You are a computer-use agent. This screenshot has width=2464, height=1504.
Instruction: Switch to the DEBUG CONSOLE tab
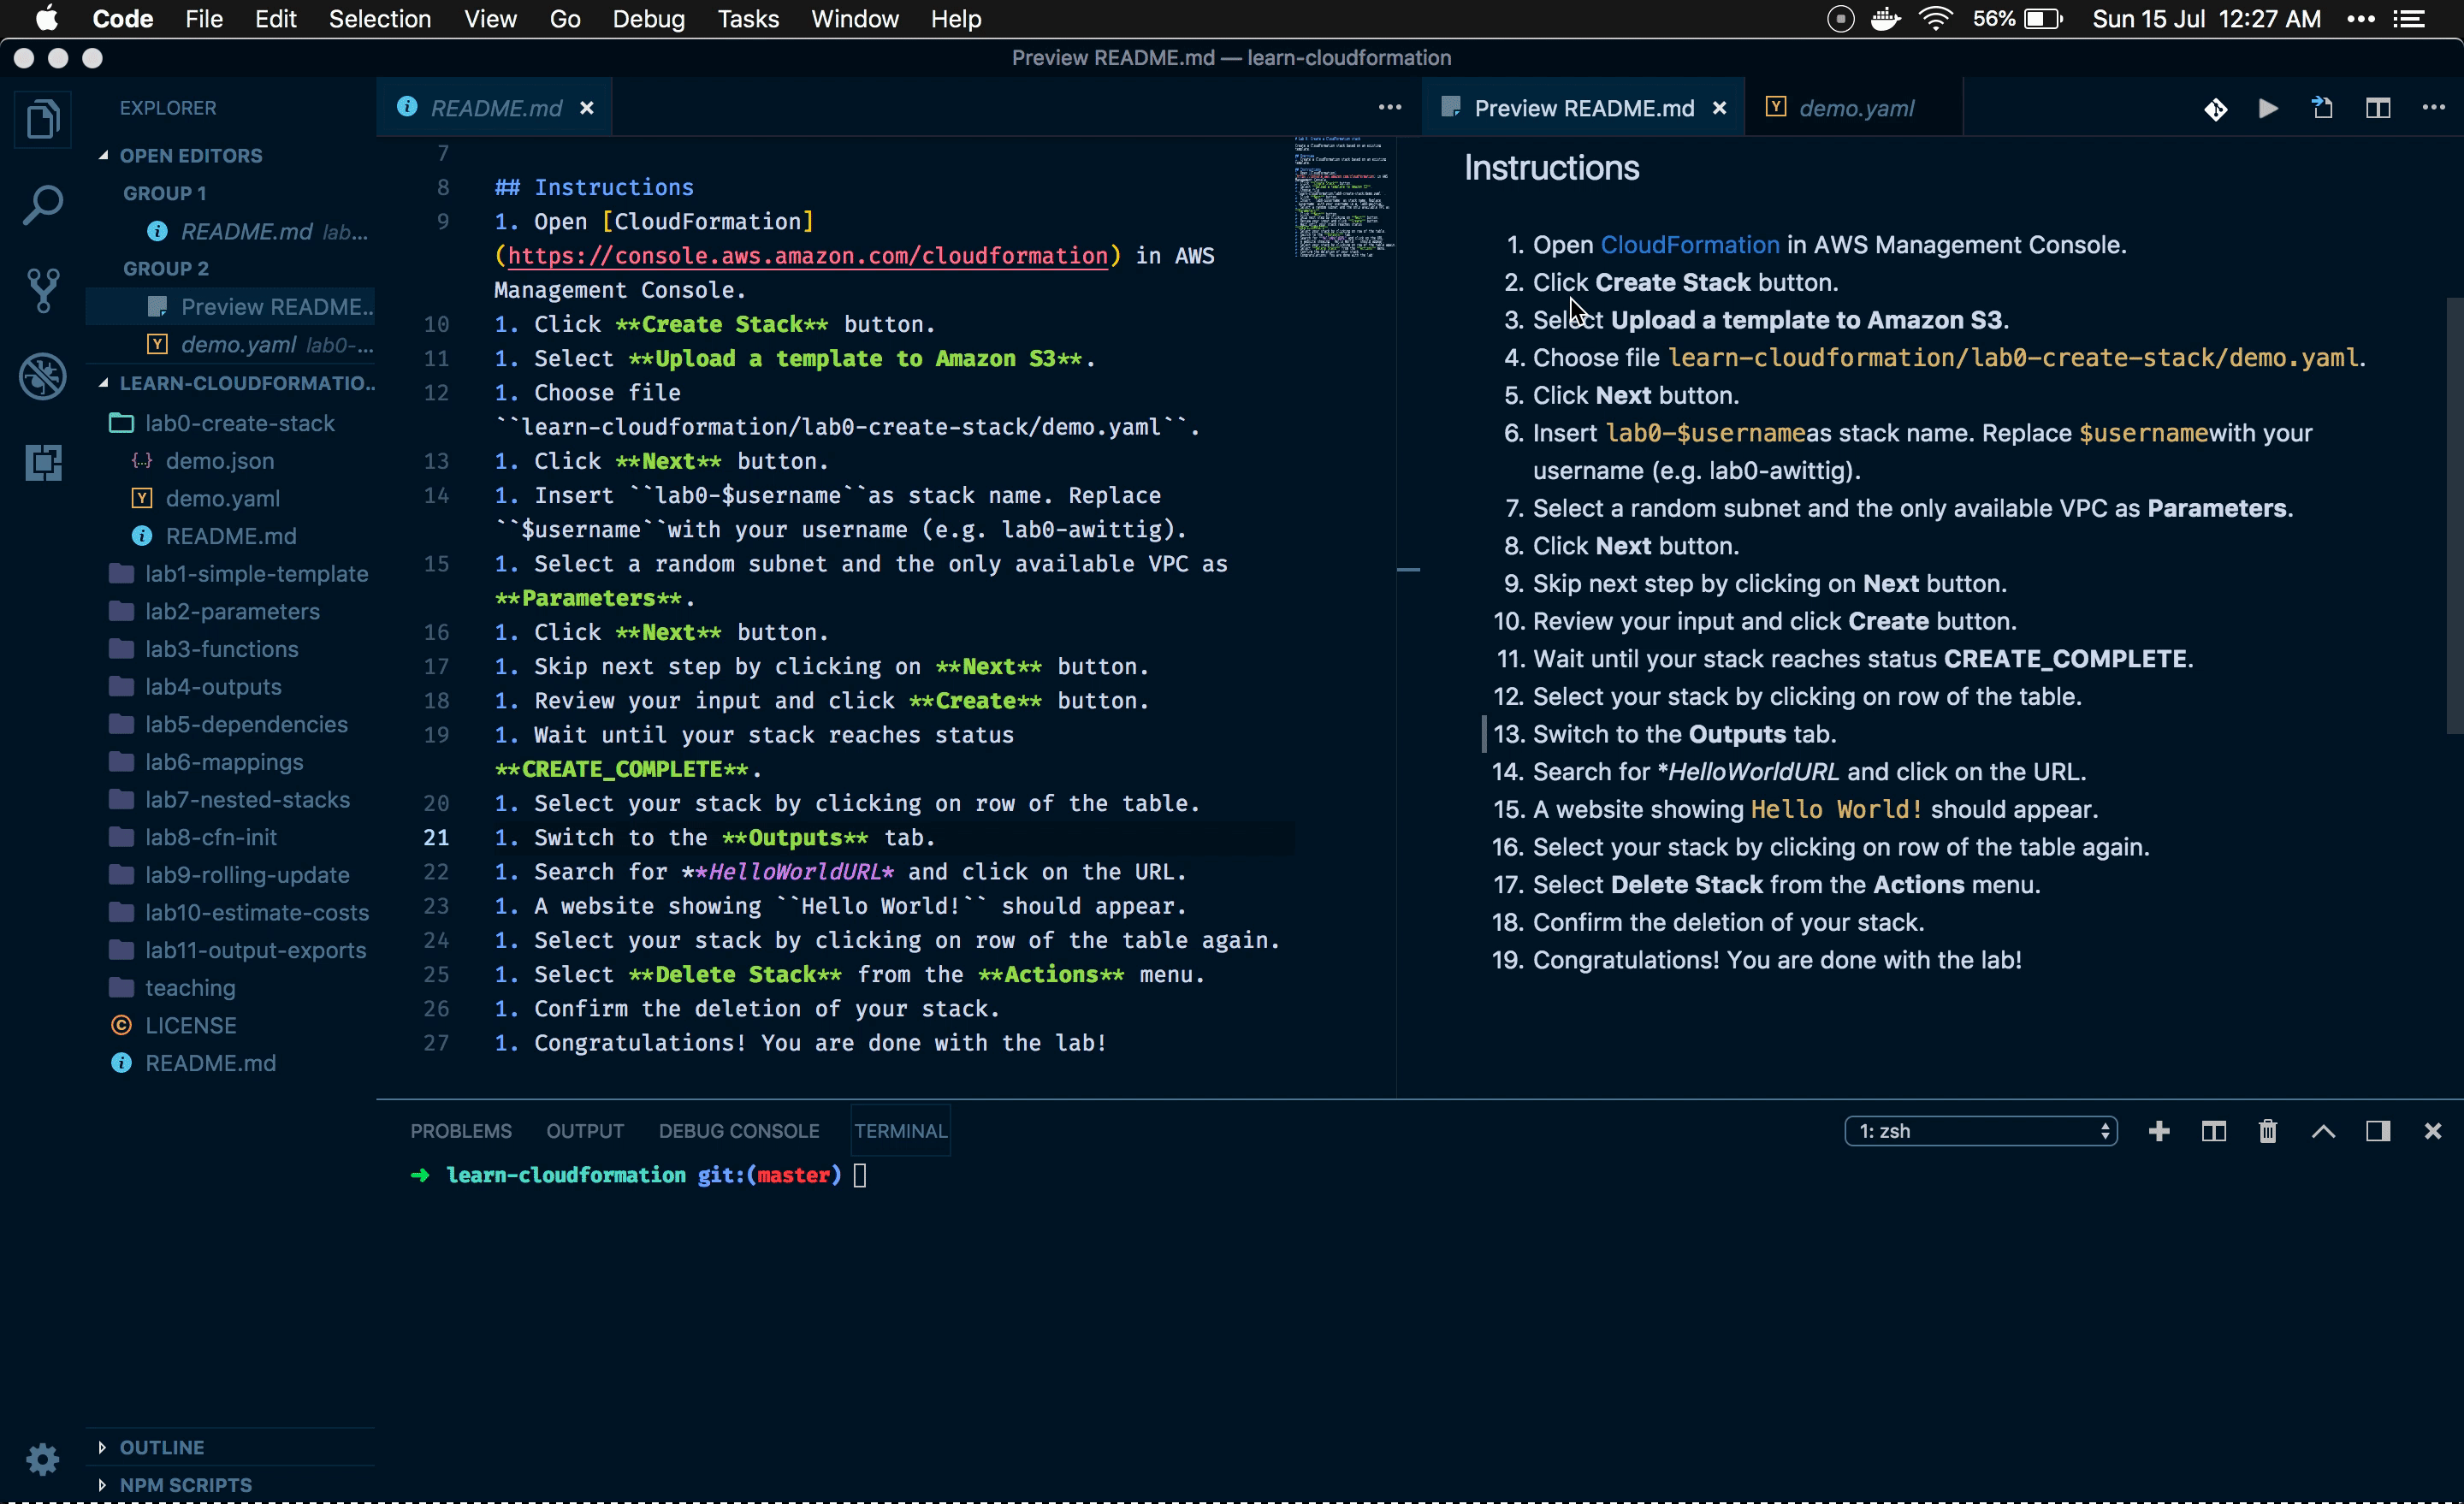pyautogui.click(x=739, y=1130)
